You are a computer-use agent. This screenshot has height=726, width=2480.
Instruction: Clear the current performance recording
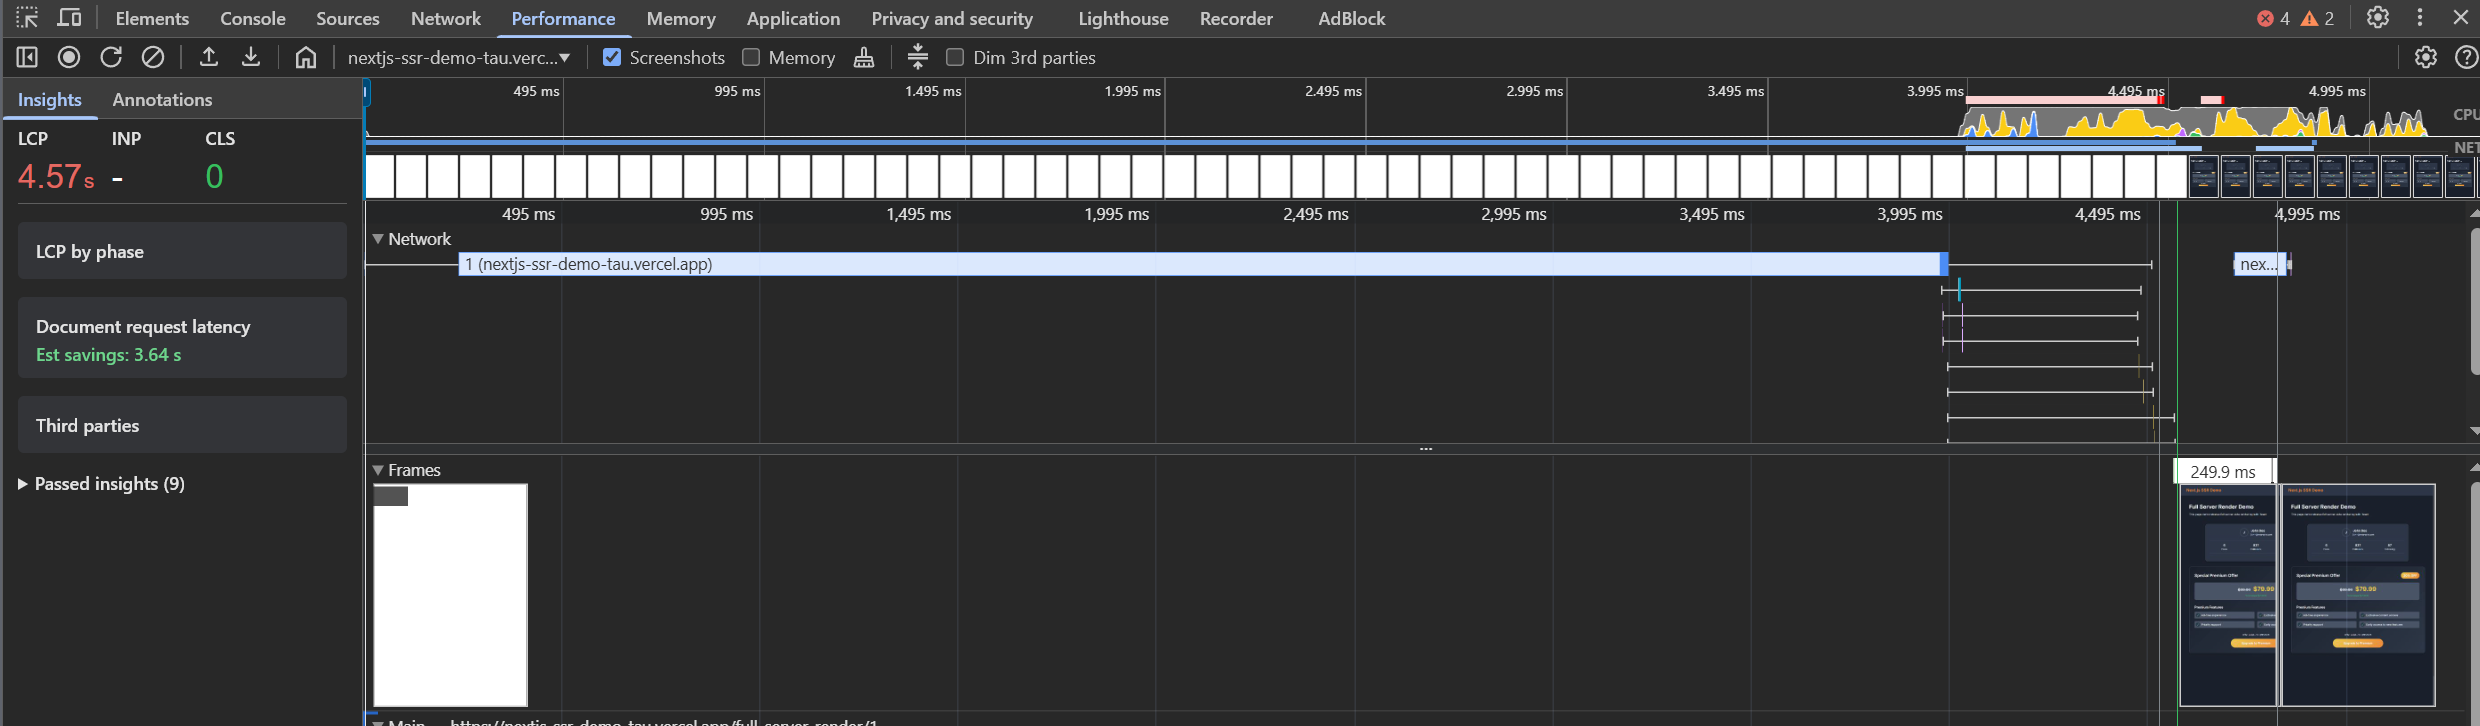(x=153, y=57)
